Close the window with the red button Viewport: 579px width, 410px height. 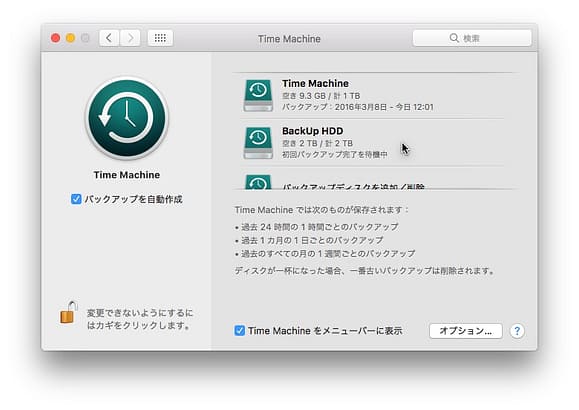(x=55, y=38)
